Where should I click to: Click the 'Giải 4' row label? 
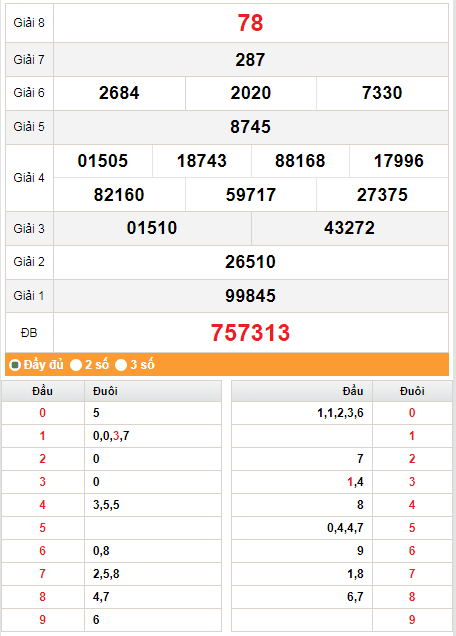(29, 178)
